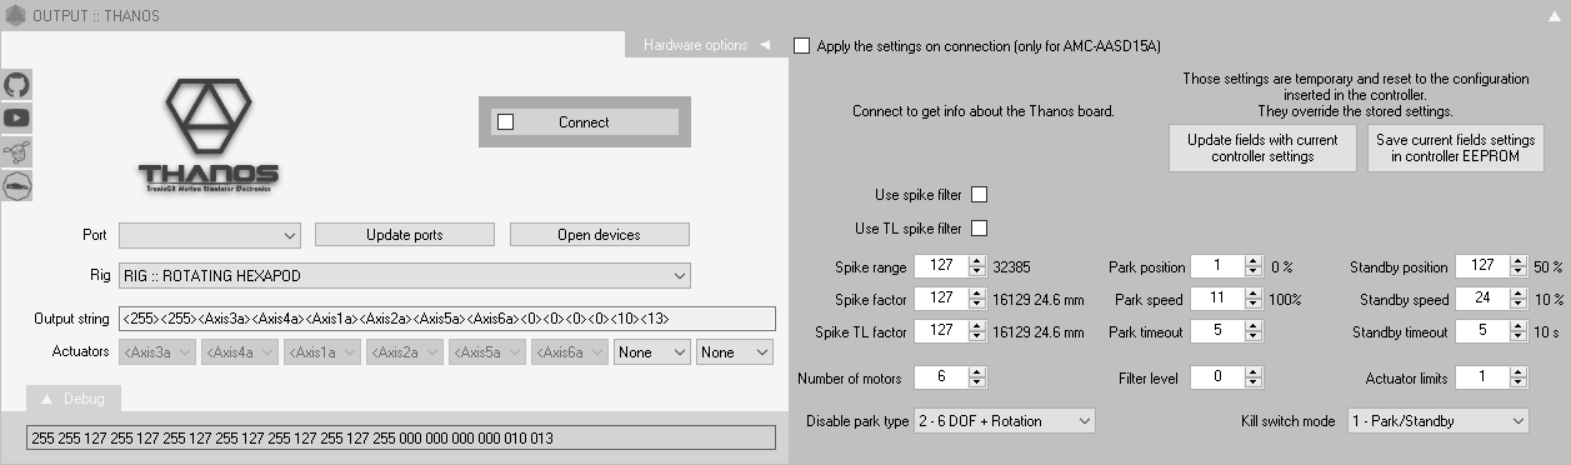Click Update fields with current controller settings
The height and width of the screenshot is (465, 1571).
click(1262, 148)
